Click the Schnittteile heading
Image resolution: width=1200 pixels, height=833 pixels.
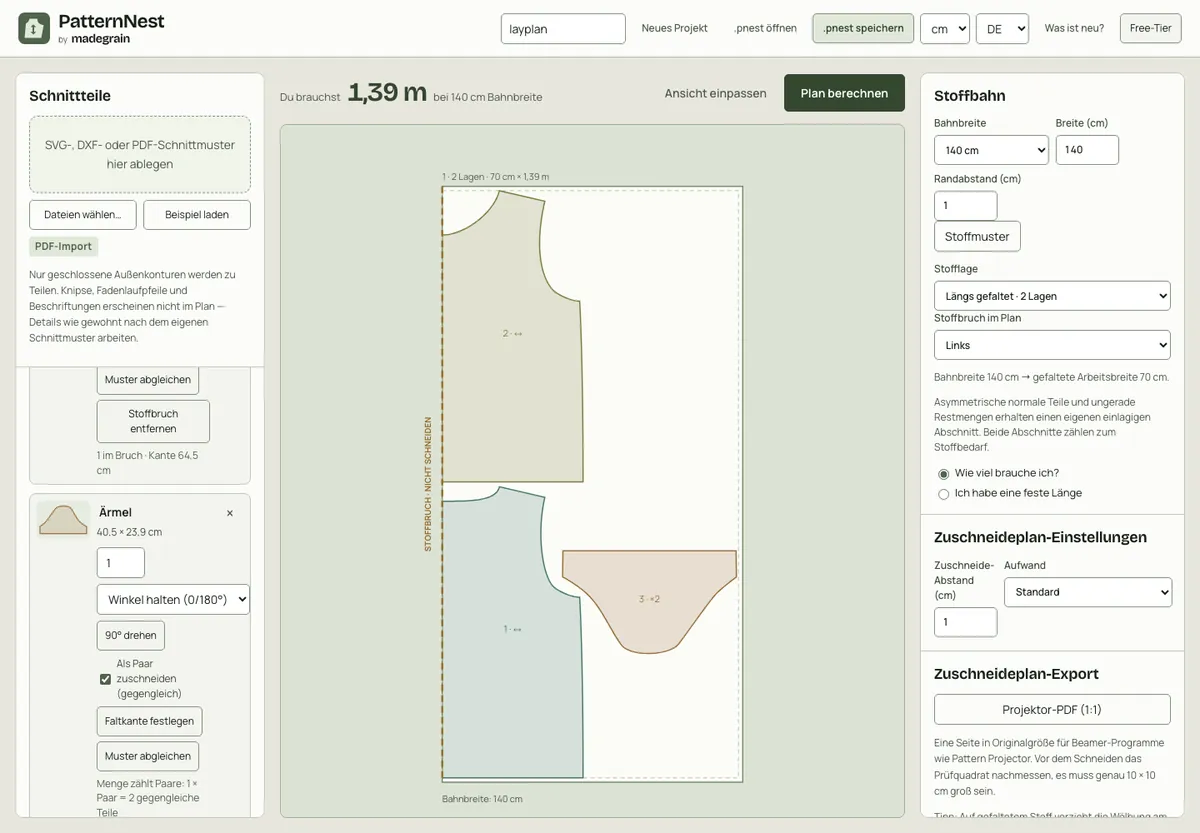(x=70, y=96)
